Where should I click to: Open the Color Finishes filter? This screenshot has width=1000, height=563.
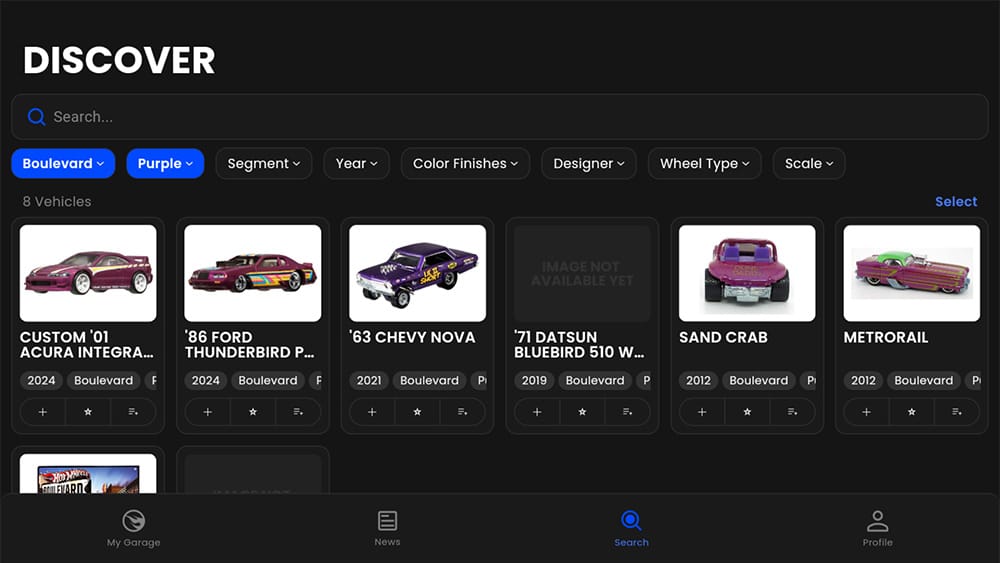pyautogui.click(x=466, y=163)
